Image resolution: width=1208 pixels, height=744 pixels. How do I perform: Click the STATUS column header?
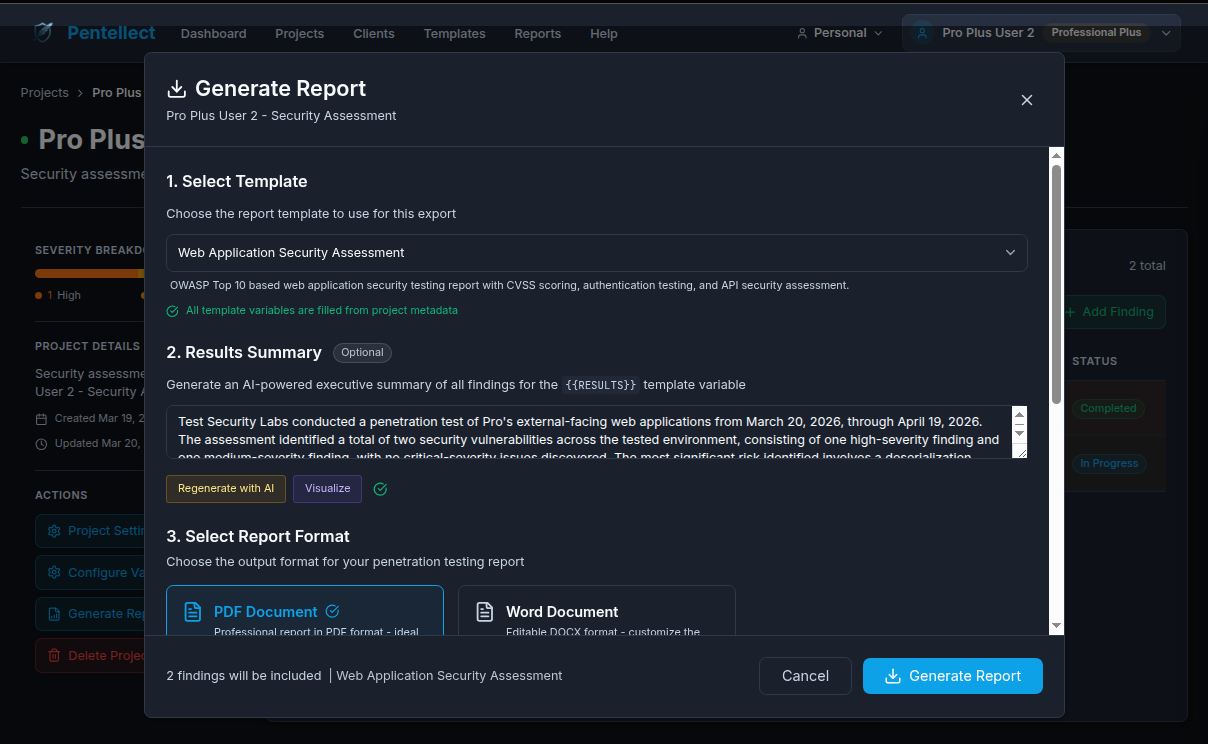pos(1095,361)
